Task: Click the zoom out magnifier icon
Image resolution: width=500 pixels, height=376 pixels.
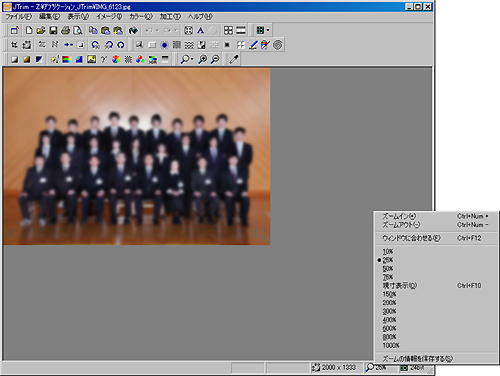Action: (215, 59)
